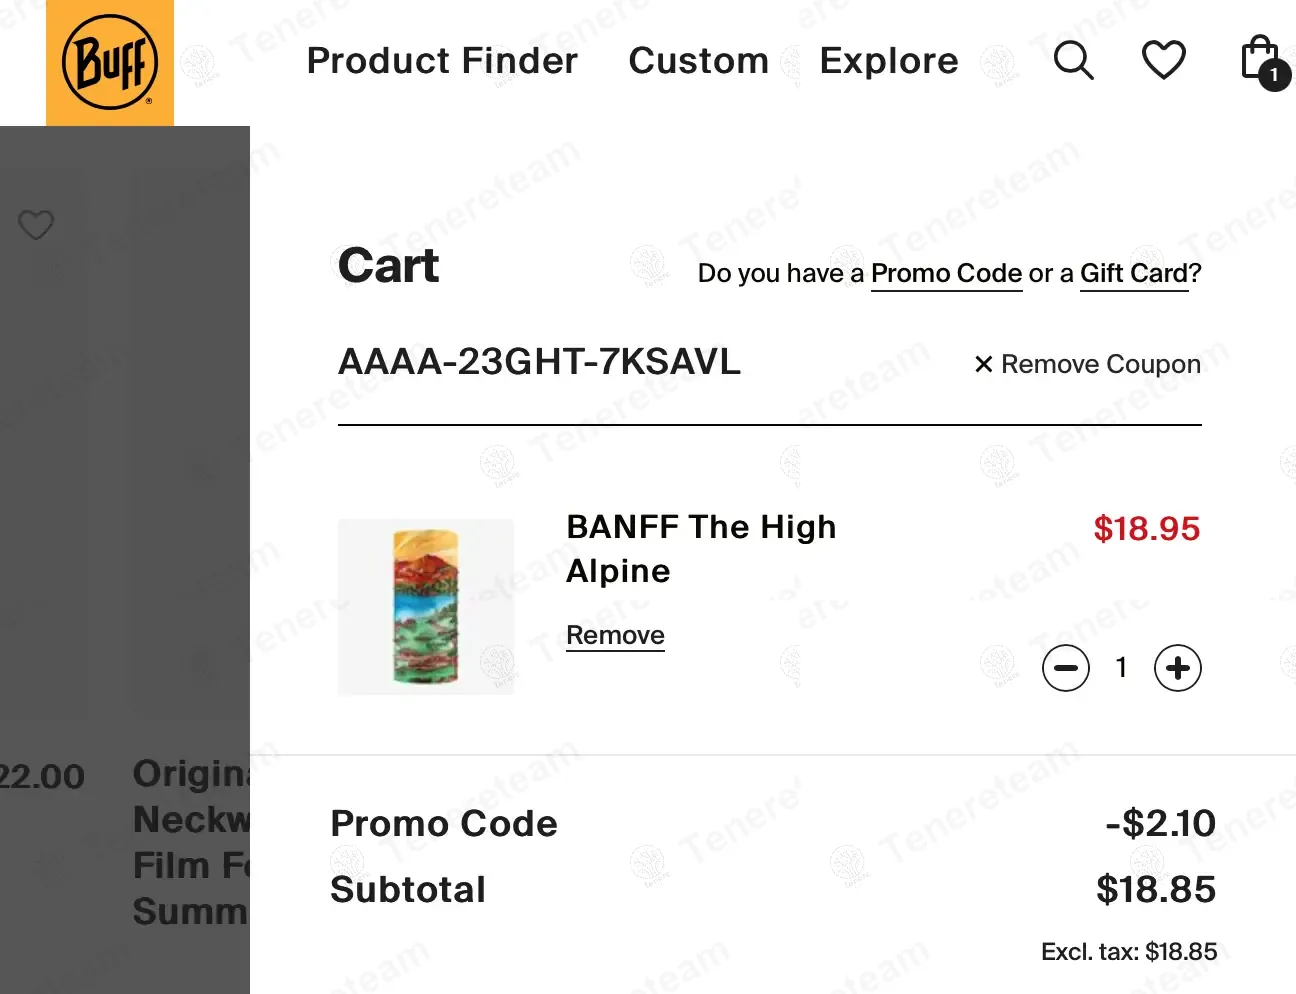The width and height of the screenshot is (1296, 994).
Task: Decrease quantity with the minus button
Action: tap(1066, 668)
